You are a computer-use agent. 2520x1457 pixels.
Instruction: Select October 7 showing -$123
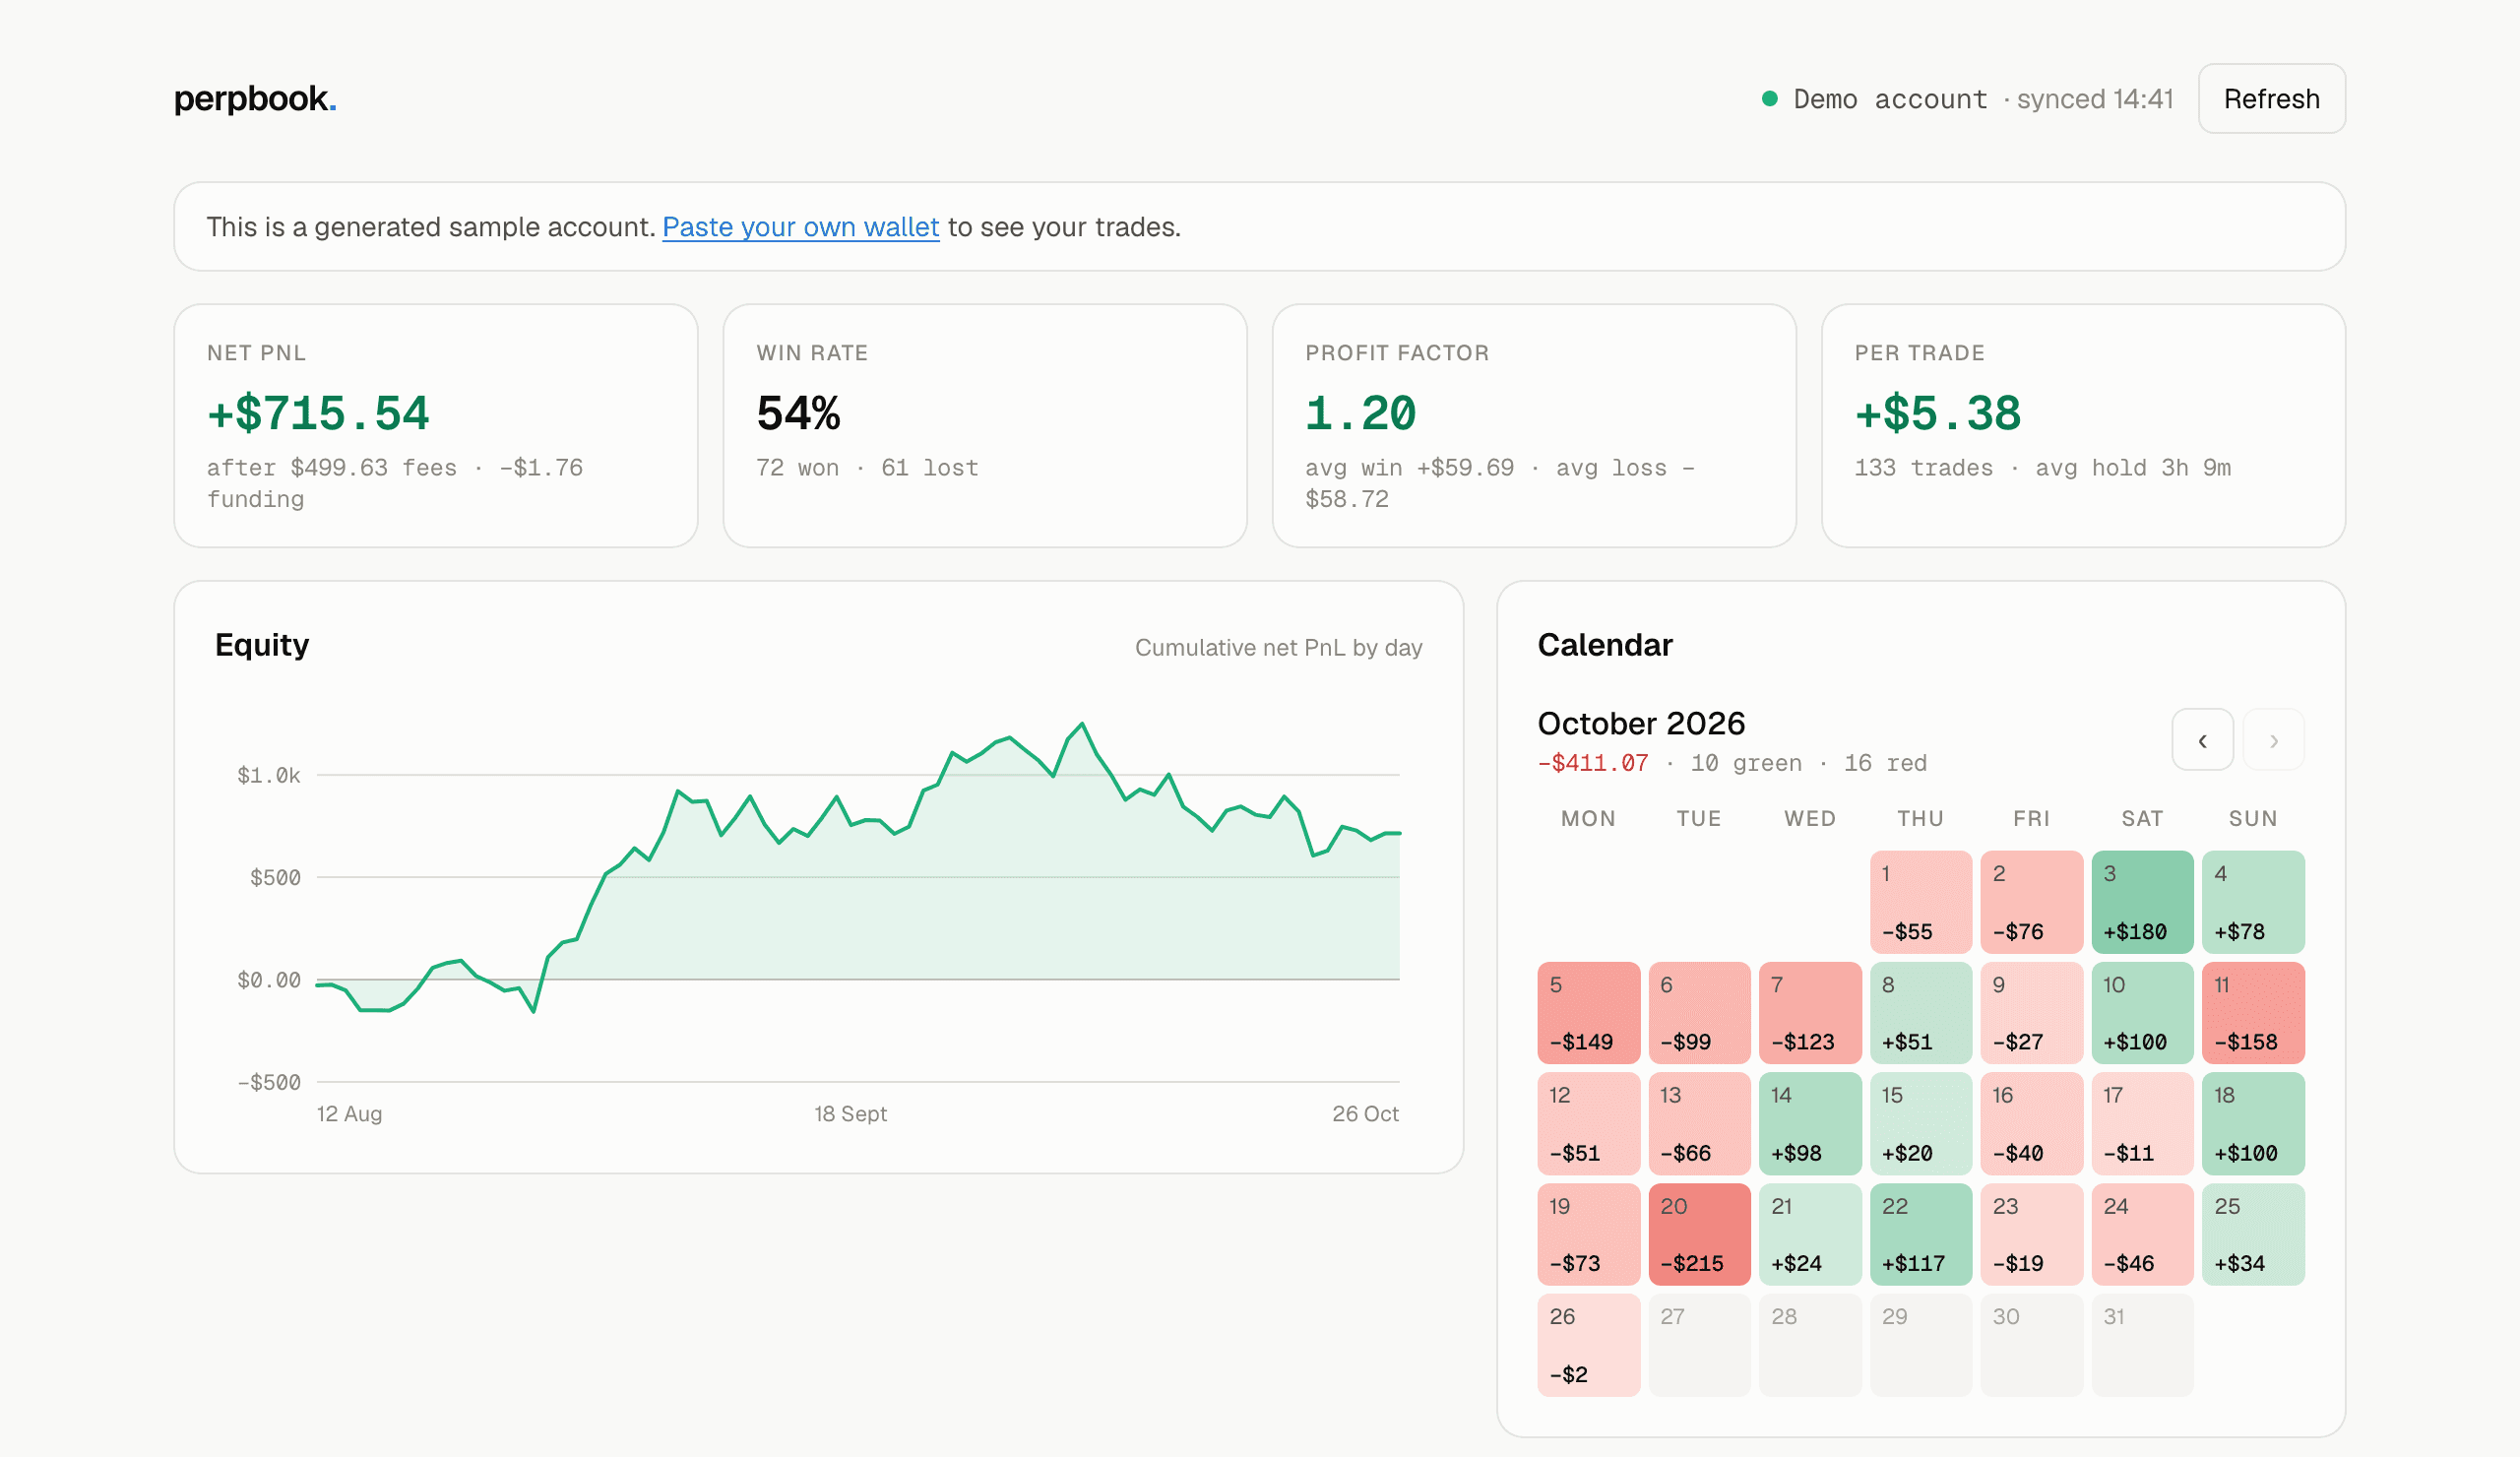pos(1810,1013)
